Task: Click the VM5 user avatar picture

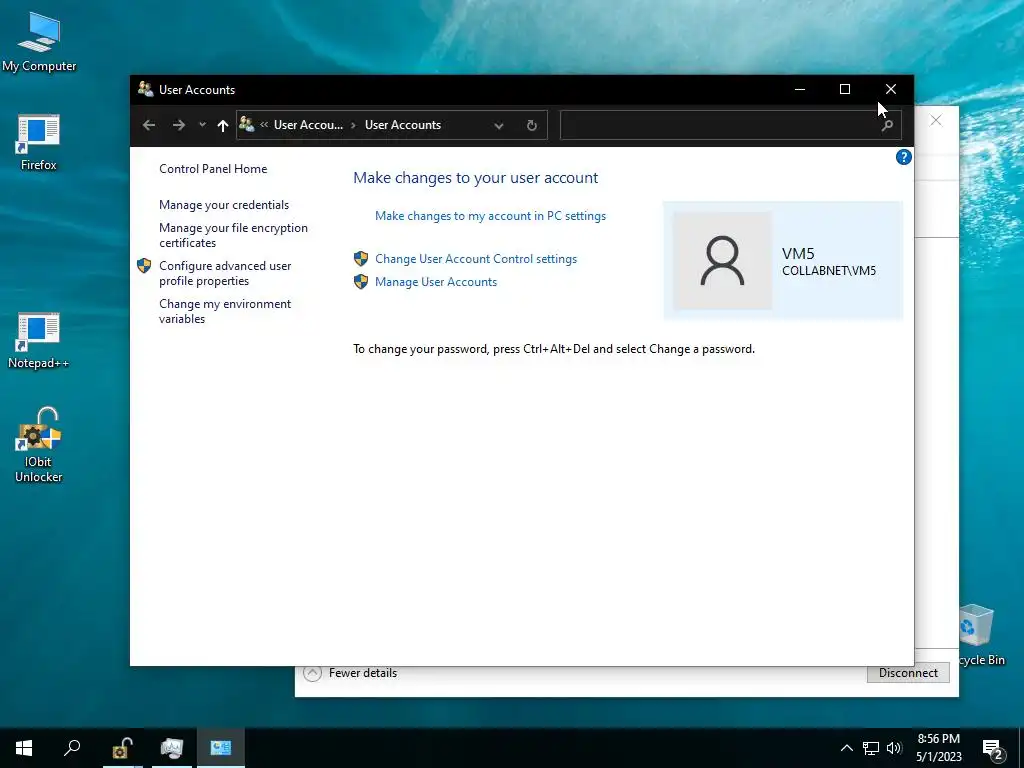Action: pyautogui.click(x=722, y=261)
